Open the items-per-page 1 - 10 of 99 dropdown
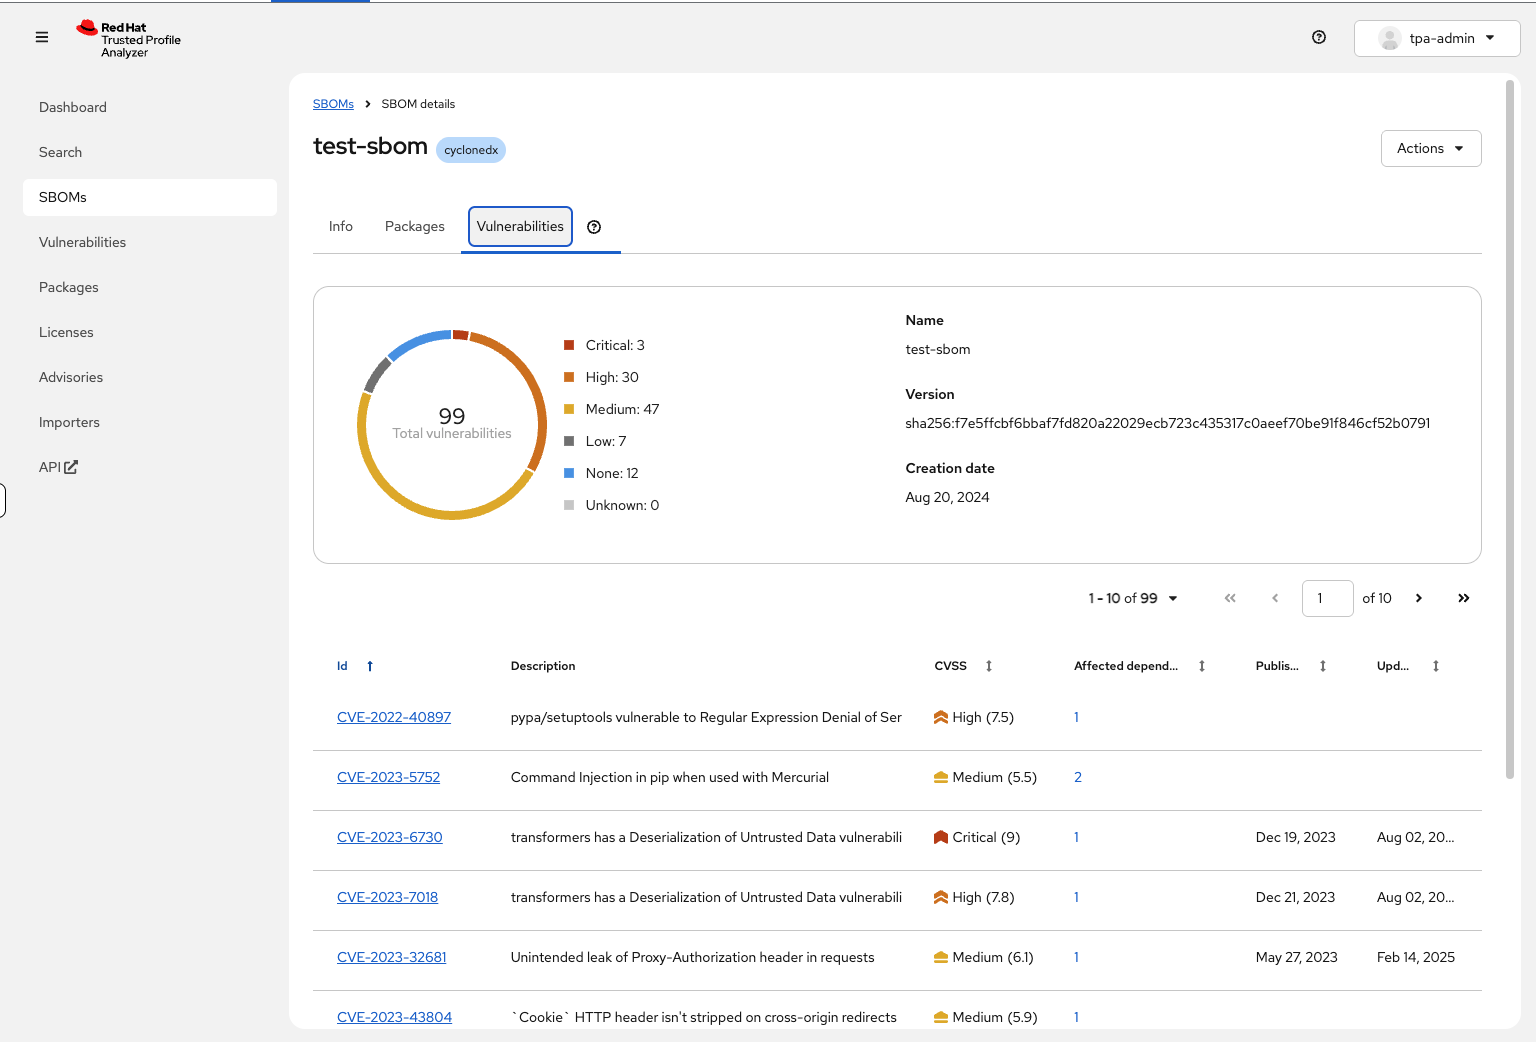The height and width of the screenshot is (1042, 1536). 1132,598
